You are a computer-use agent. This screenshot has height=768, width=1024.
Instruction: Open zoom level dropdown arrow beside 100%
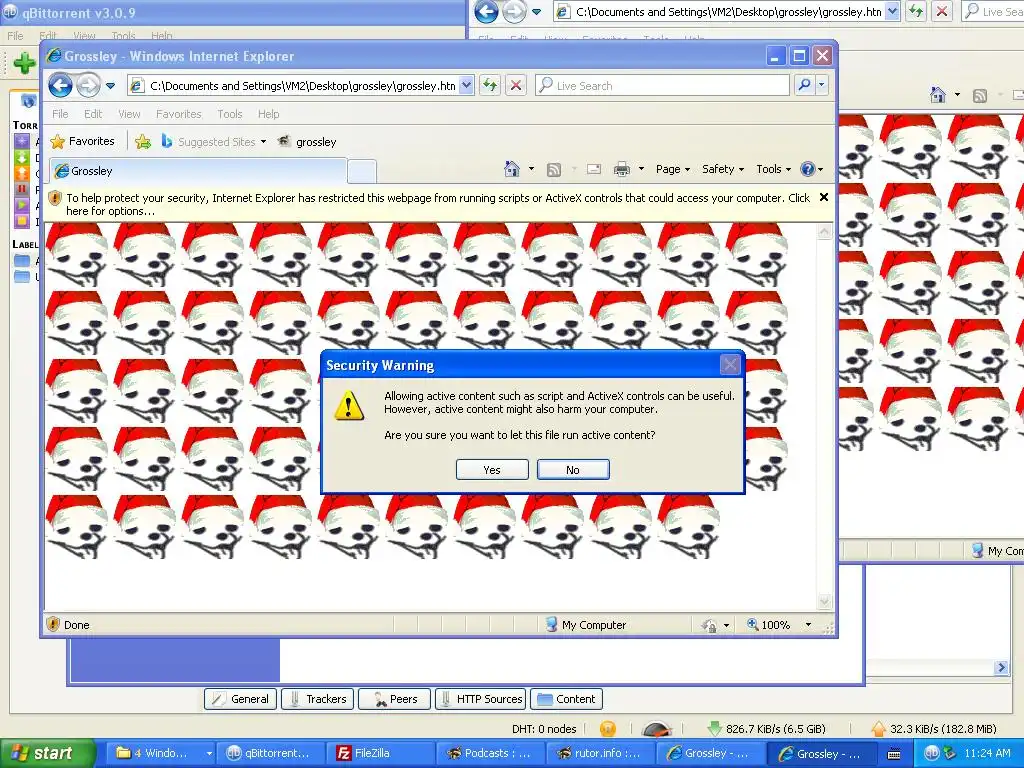[x=808, y=625]
